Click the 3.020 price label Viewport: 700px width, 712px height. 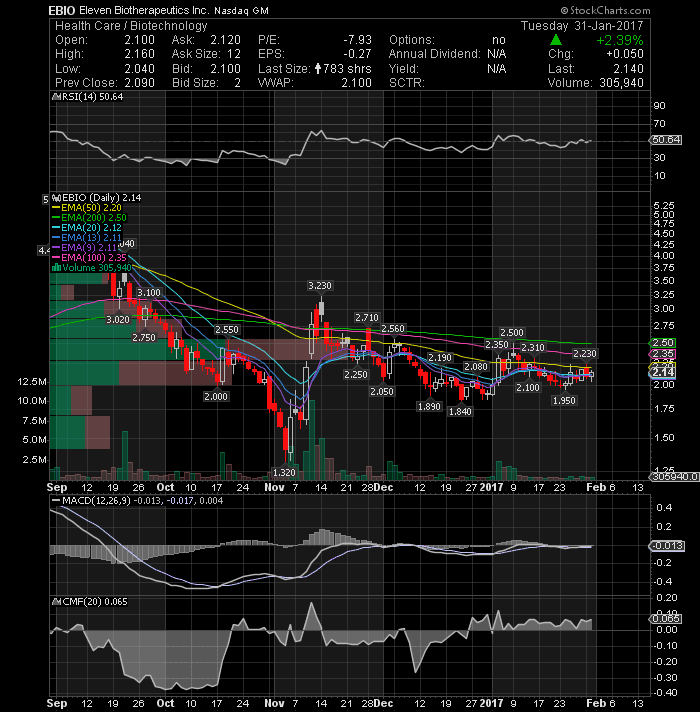point(118,320)
